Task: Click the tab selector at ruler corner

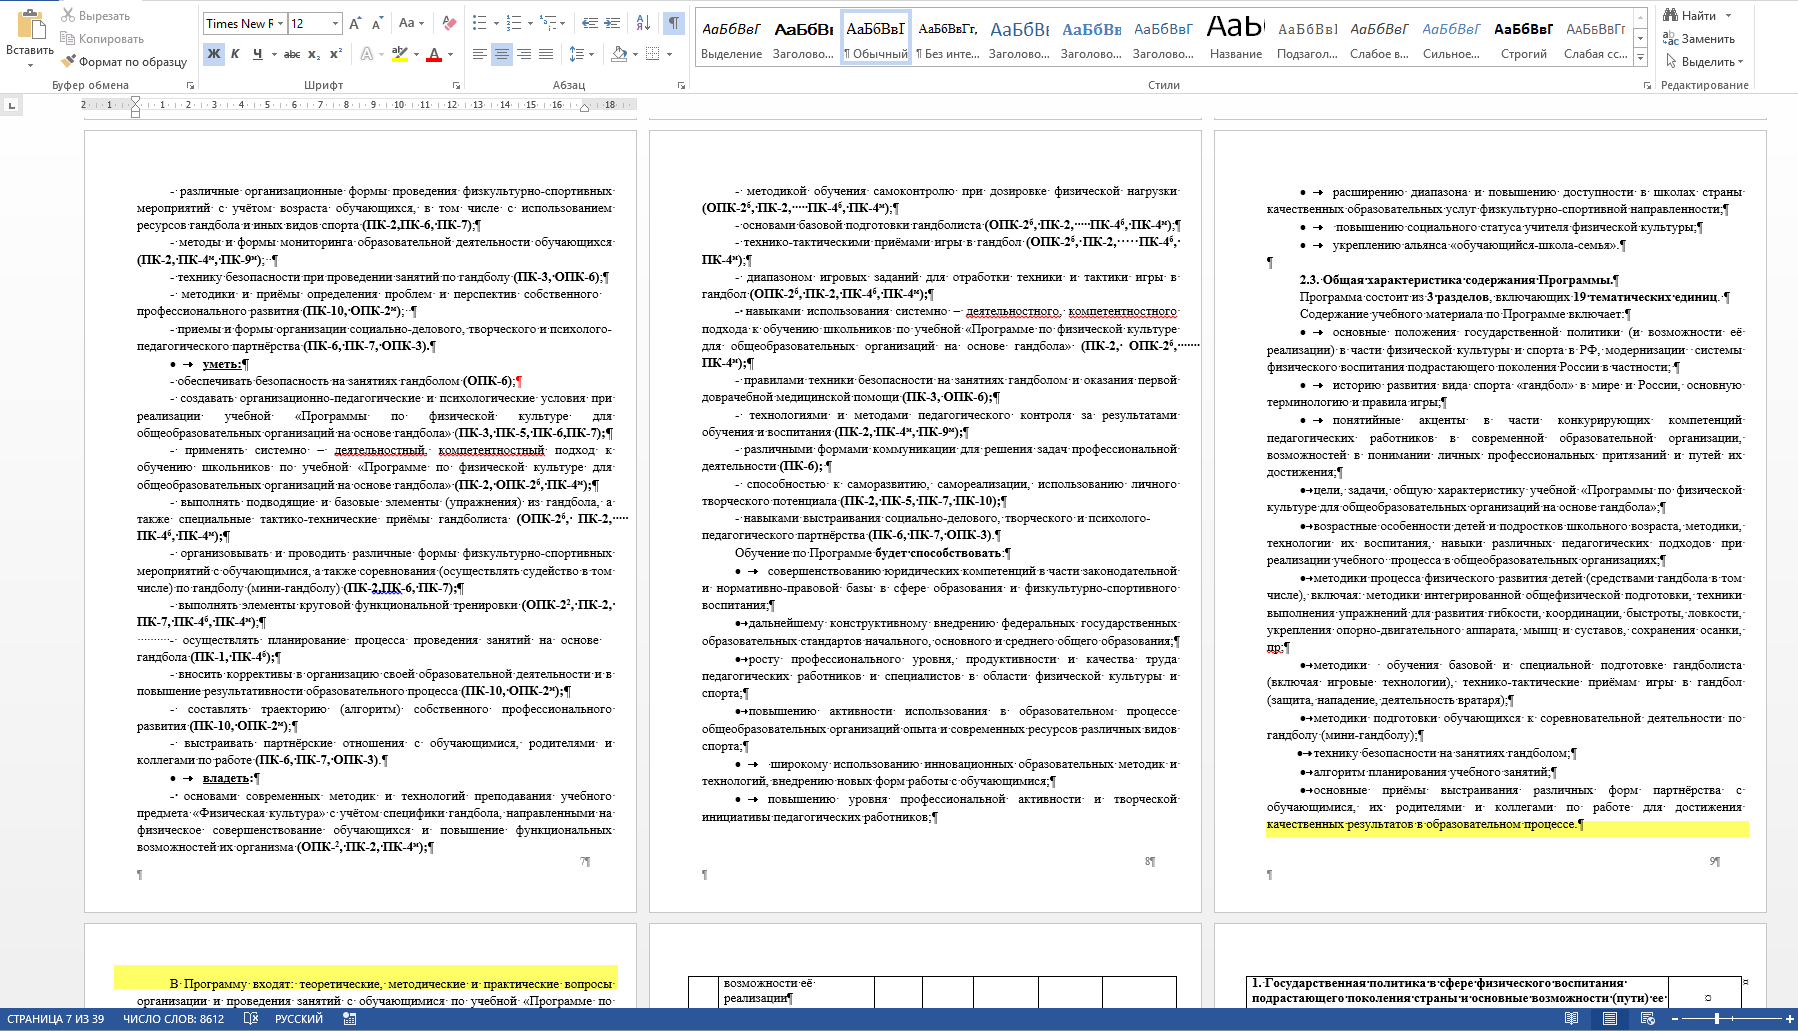Action: [x=11, y=105]
